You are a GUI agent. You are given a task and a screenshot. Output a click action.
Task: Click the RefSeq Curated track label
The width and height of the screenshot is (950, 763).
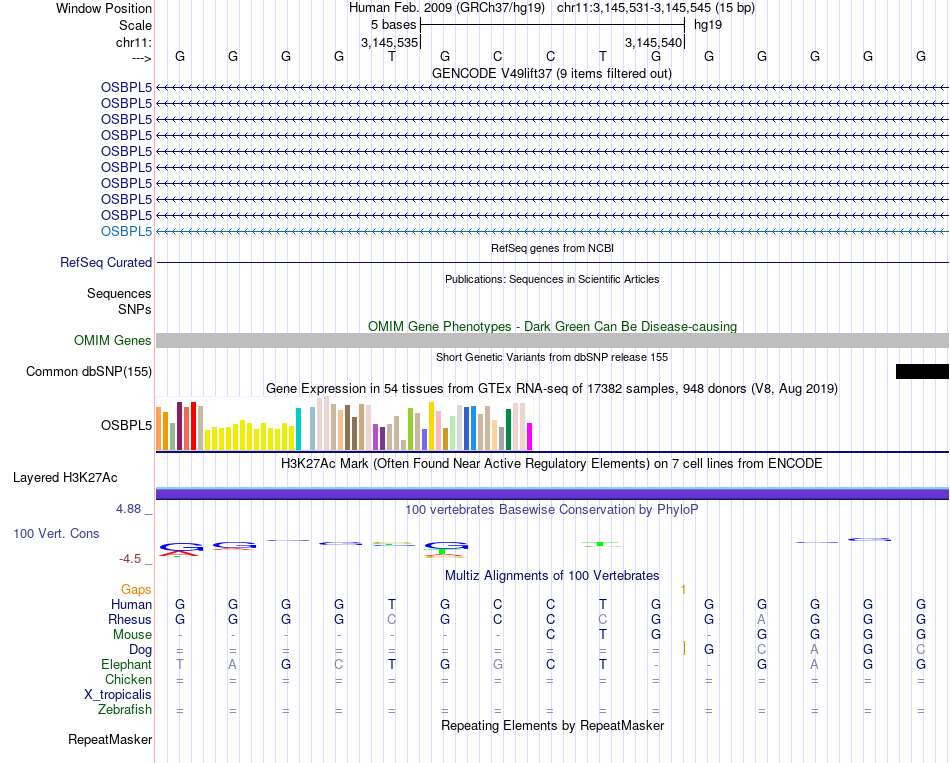pos(106,262)
